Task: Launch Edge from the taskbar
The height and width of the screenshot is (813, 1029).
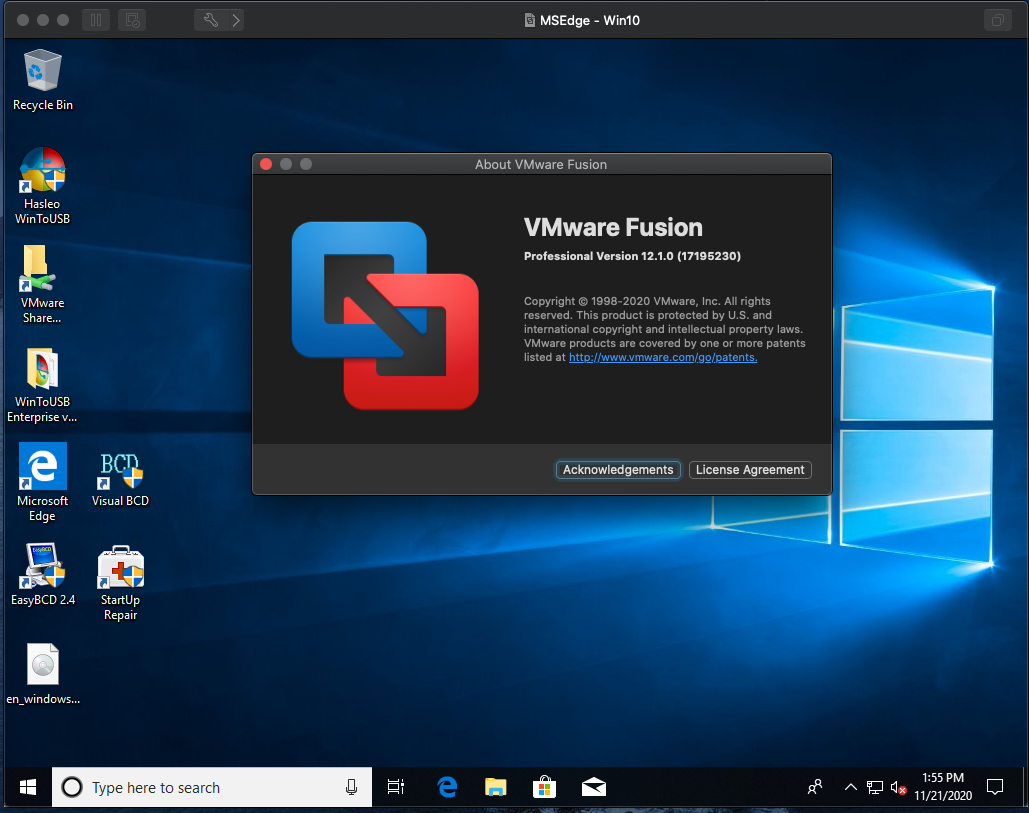Action: coord(447,787)
